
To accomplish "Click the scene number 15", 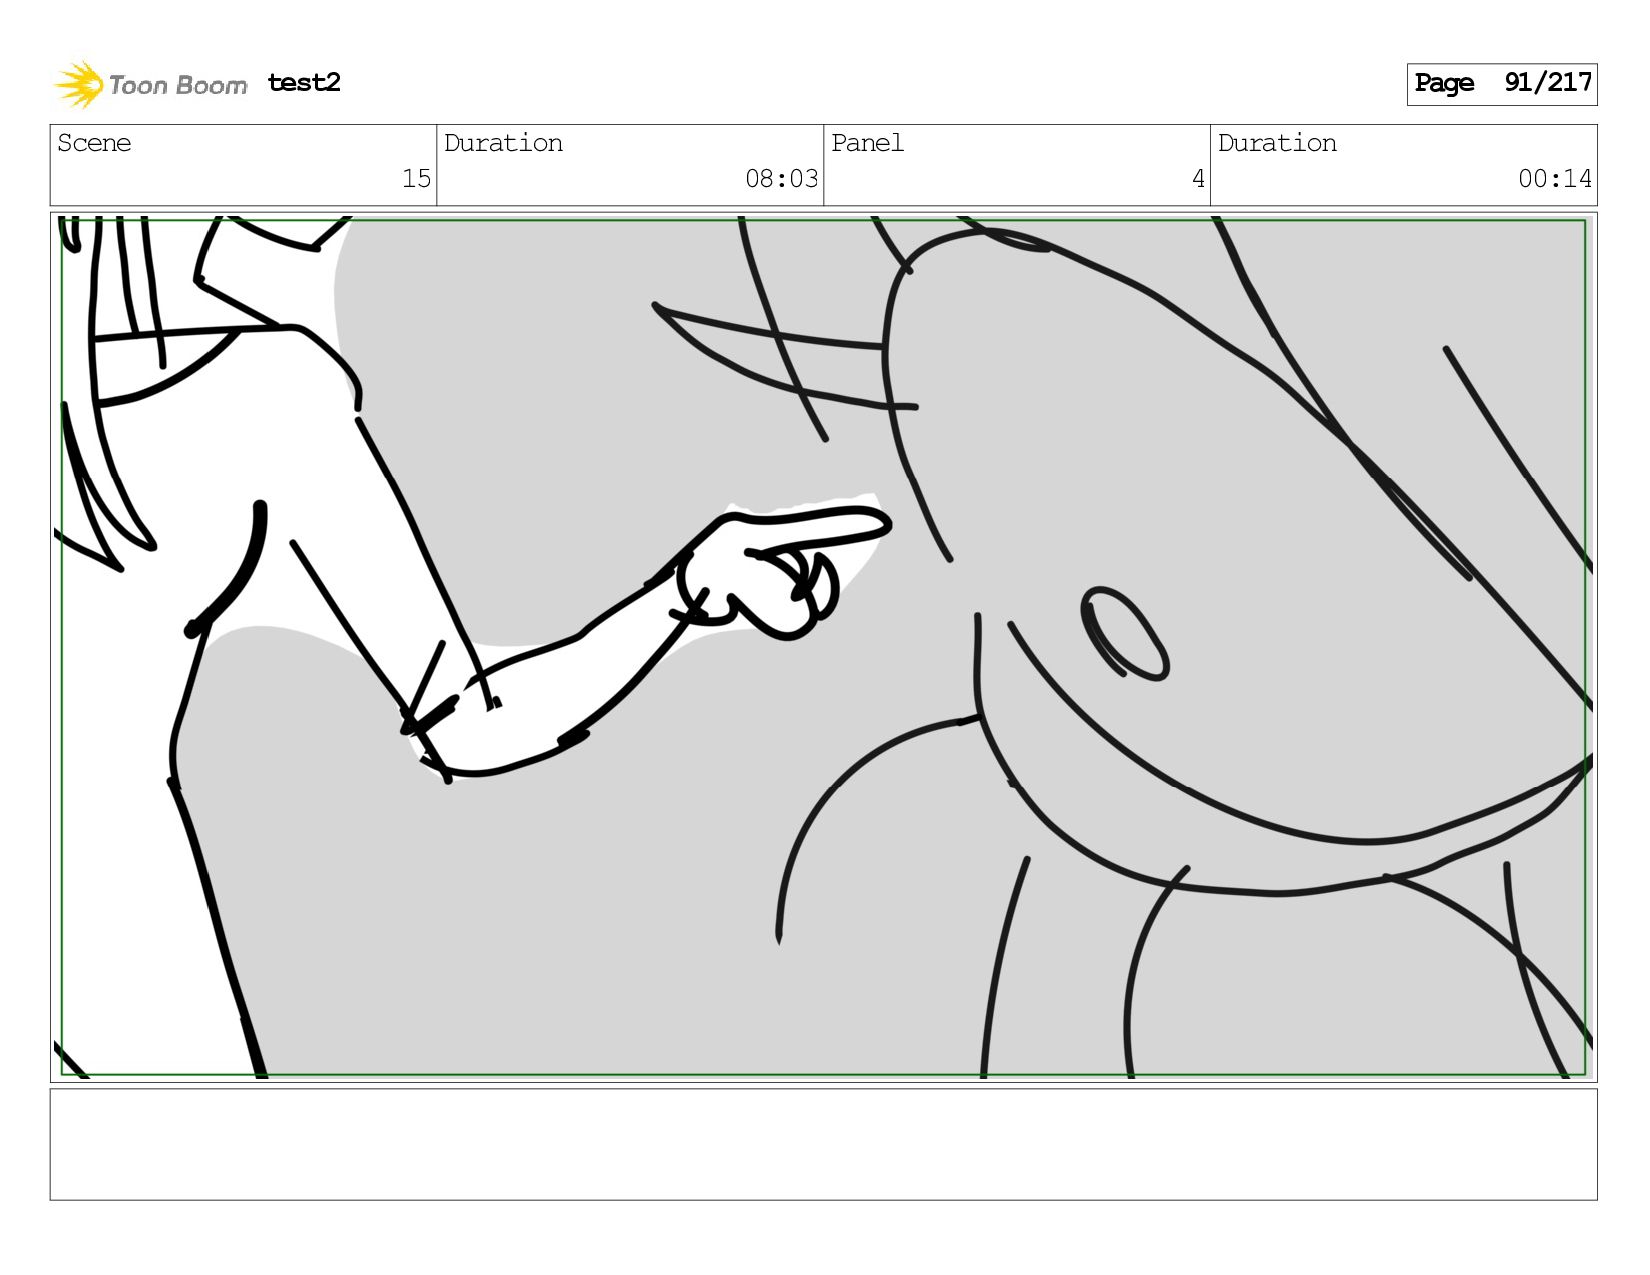I will (x=416, y=179).
